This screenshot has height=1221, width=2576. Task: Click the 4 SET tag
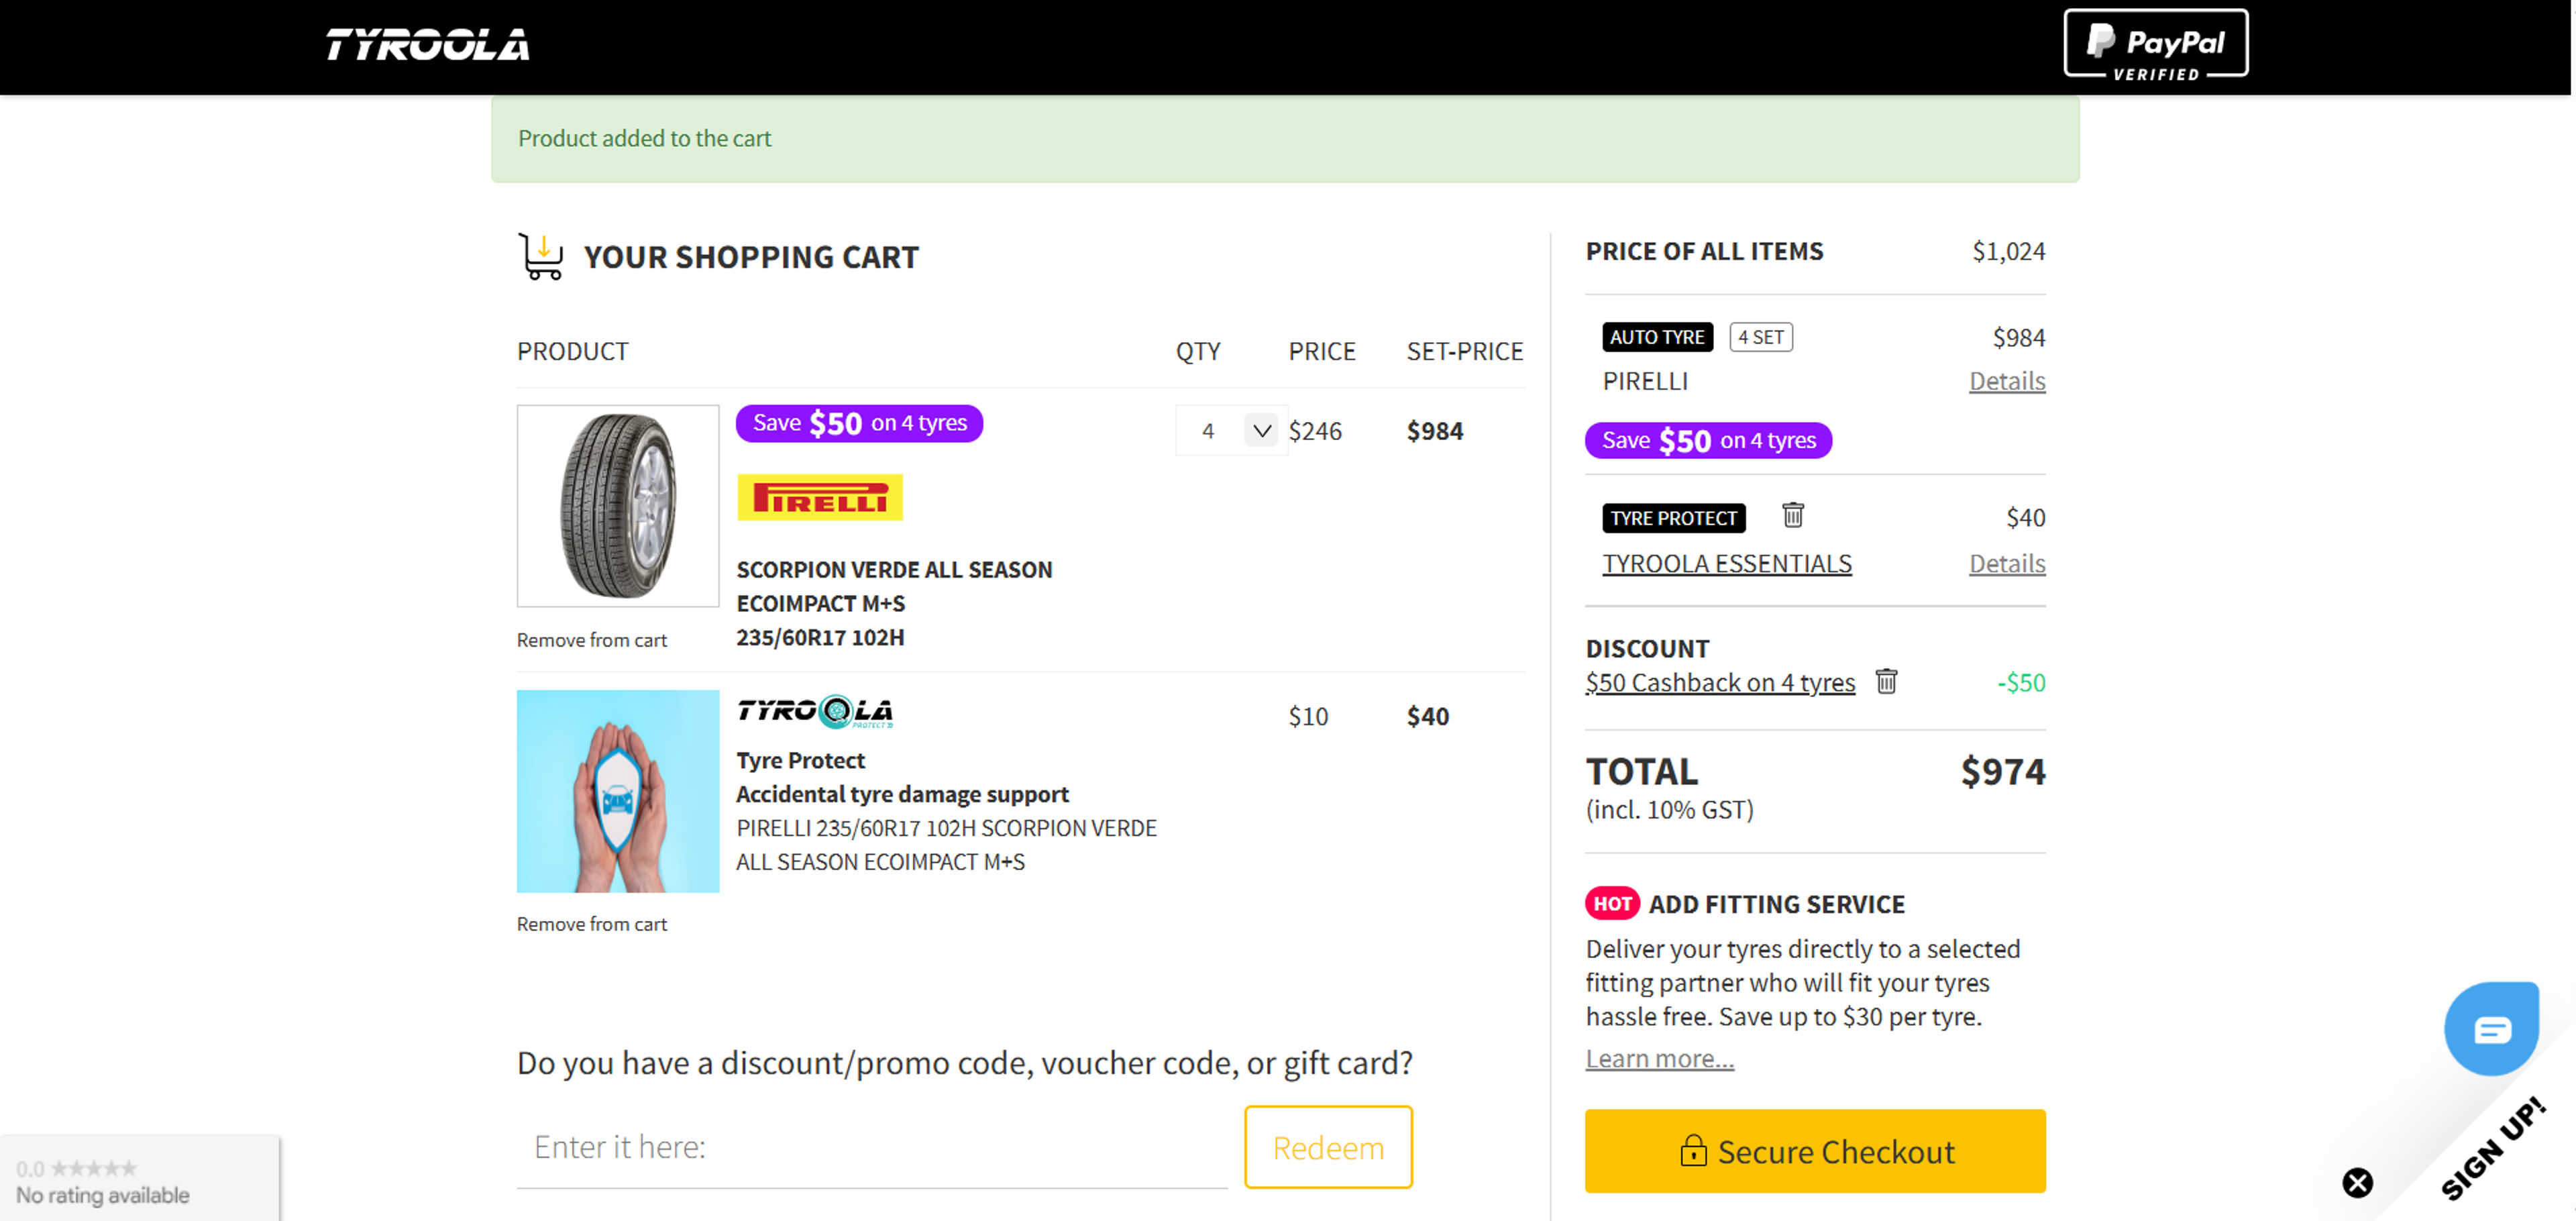point(1761,337)
